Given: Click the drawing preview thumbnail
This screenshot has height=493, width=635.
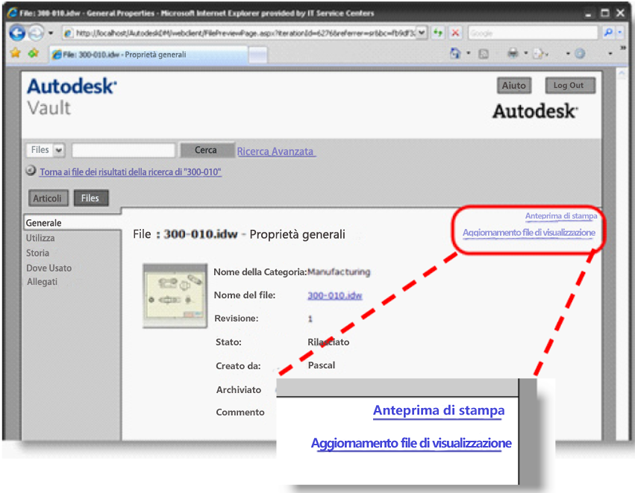Looking at the screenshot, I should pyautogui.click(x=175, y=295).
